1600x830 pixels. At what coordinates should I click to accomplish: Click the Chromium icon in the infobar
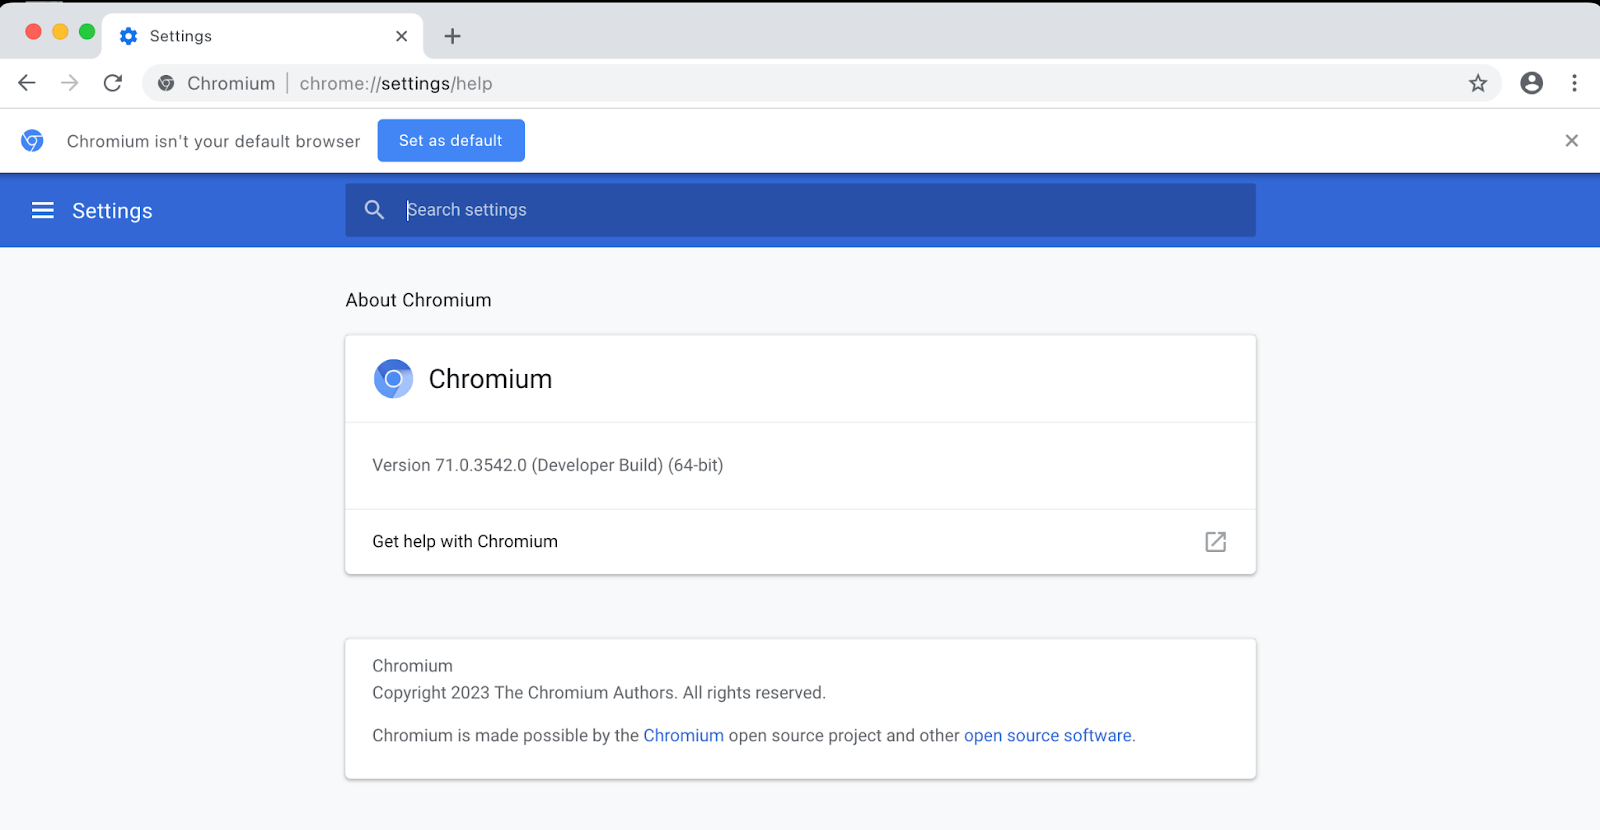(x=32, y=141)
